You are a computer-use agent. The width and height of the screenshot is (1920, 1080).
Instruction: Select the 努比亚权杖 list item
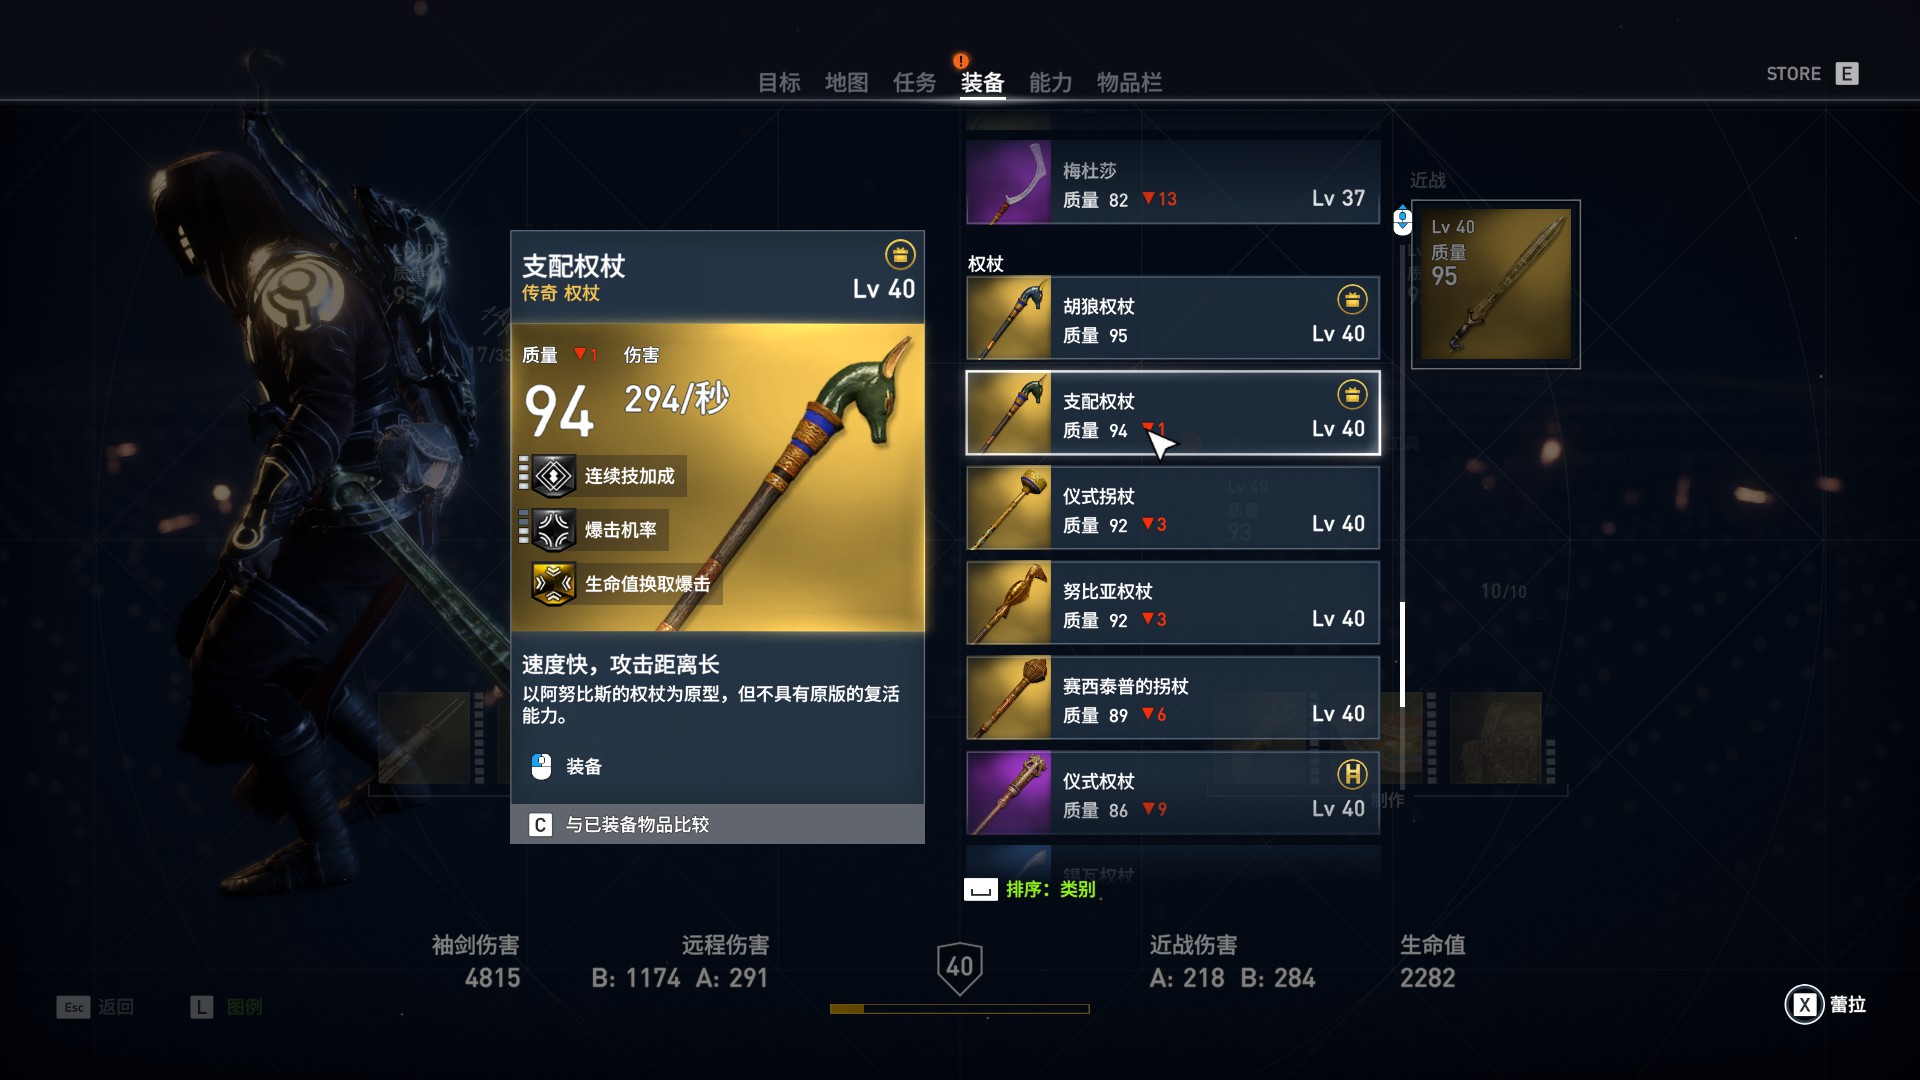coord(1173,603)
